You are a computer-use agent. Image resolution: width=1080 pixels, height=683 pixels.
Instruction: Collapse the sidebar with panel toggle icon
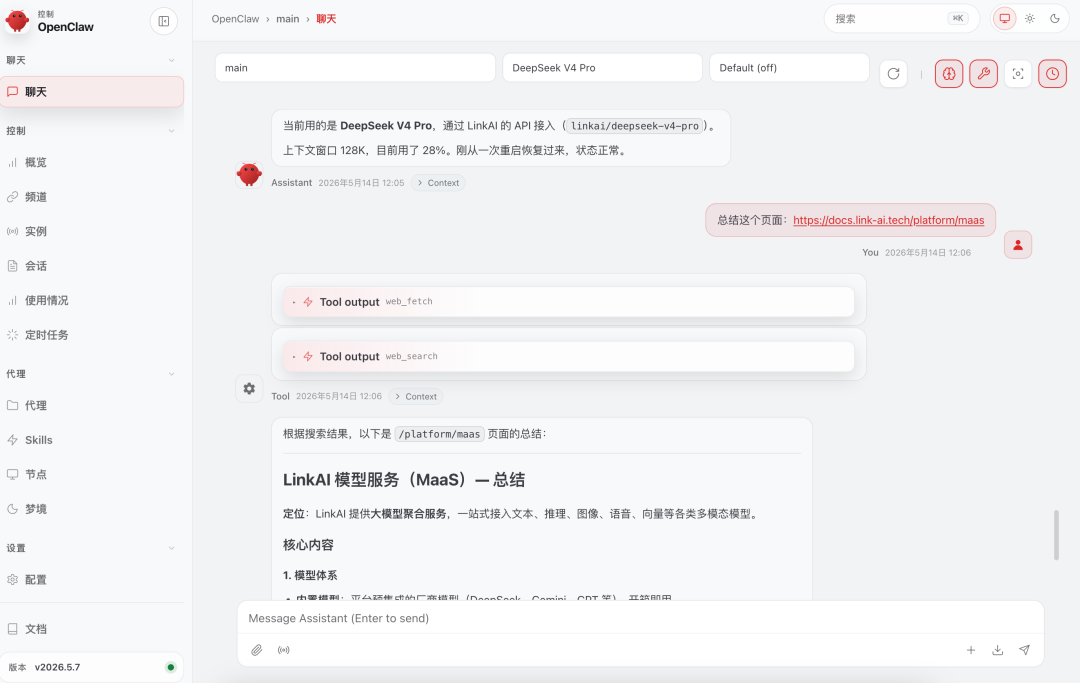164,21
